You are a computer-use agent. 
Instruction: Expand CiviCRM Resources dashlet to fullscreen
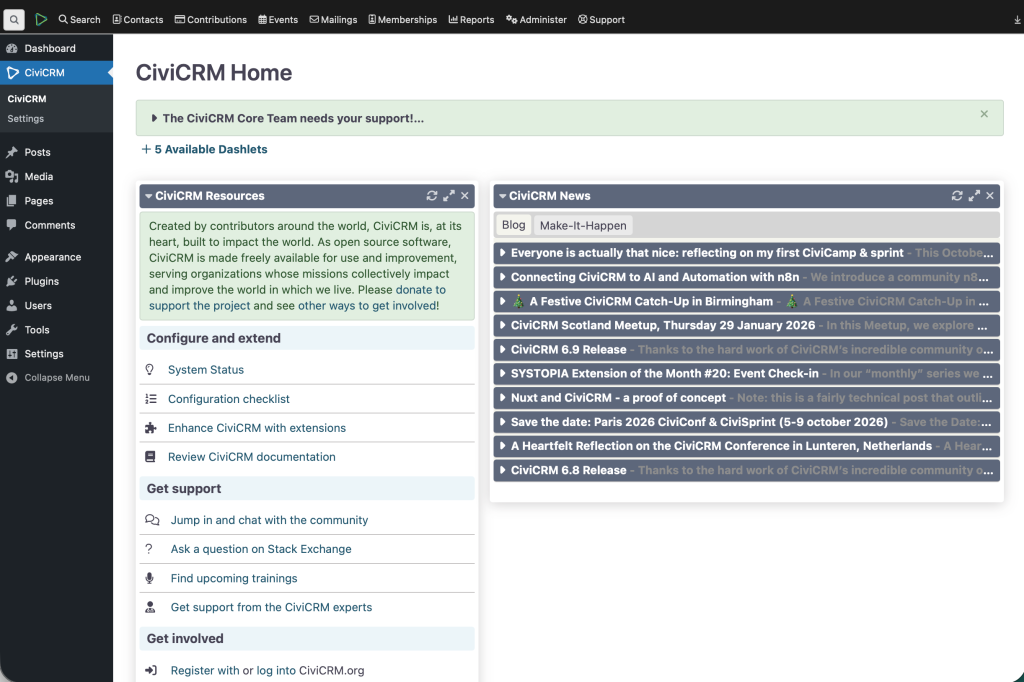point(447,195)
